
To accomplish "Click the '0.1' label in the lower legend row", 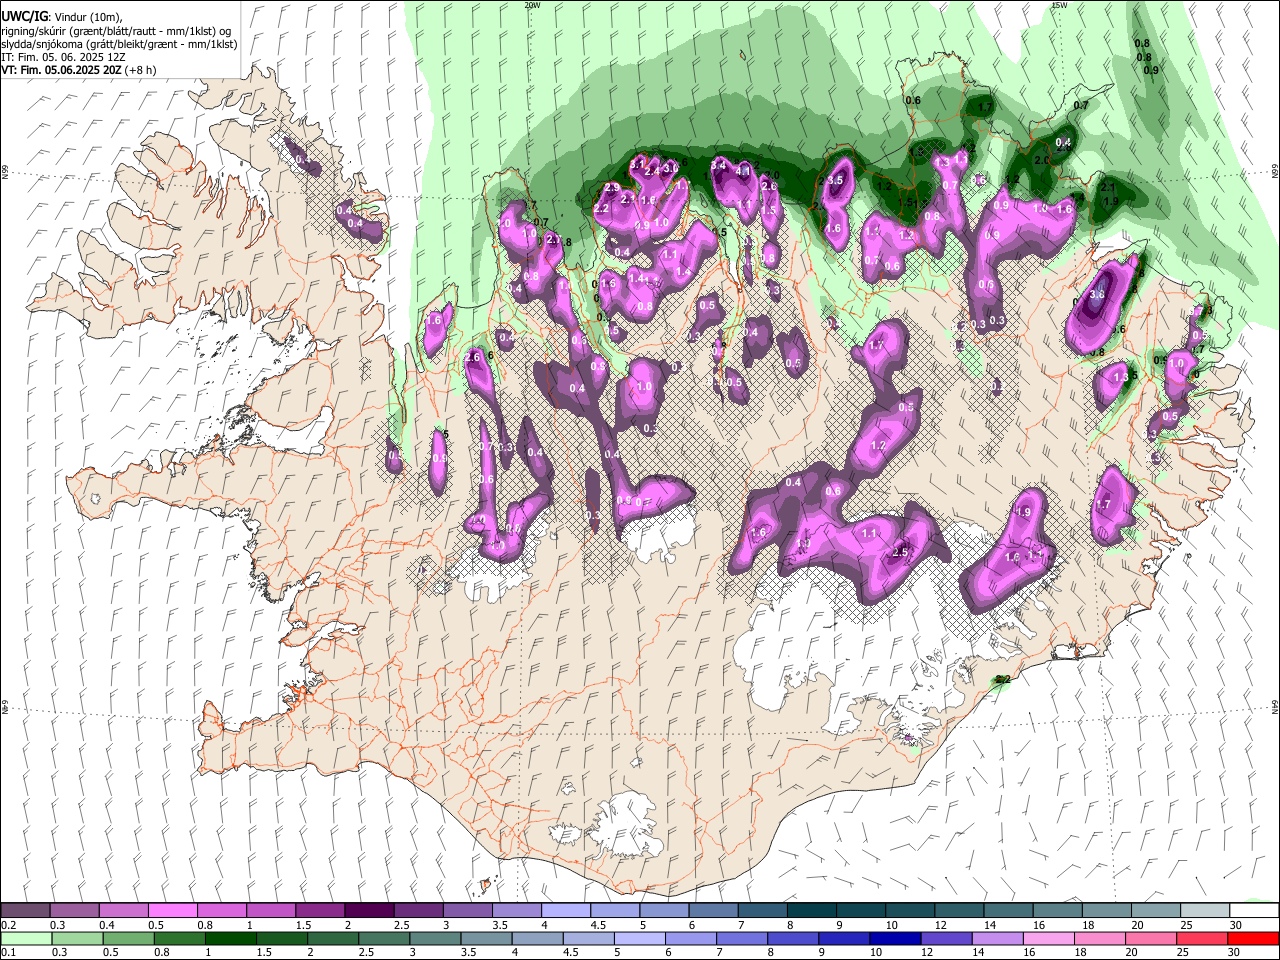I will coord(8,952).
